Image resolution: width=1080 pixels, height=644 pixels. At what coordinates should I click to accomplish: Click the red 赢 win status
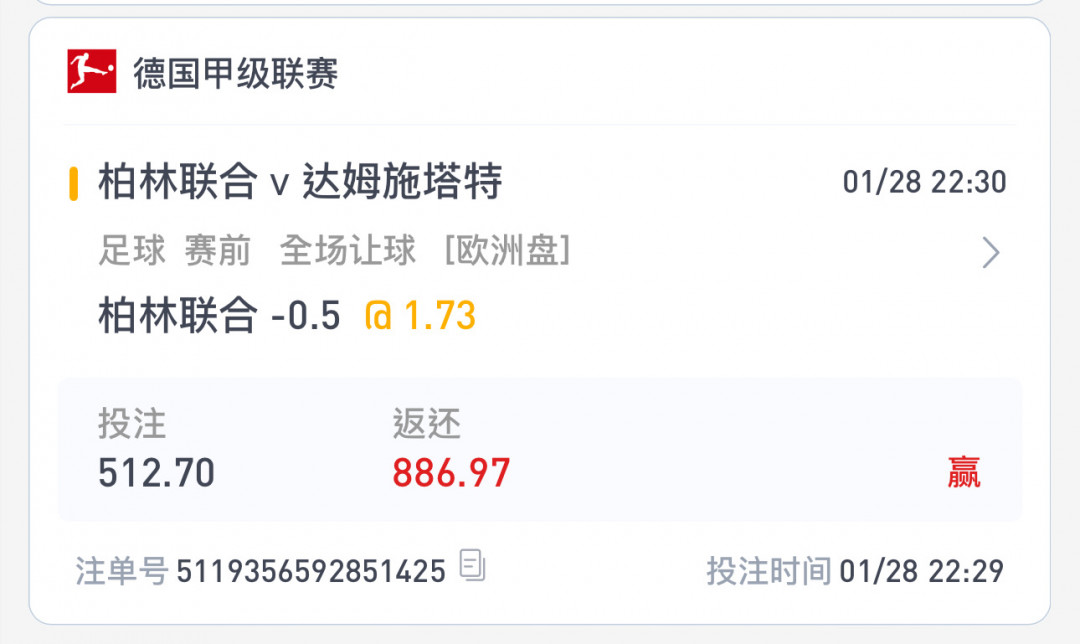coord(964,472)
